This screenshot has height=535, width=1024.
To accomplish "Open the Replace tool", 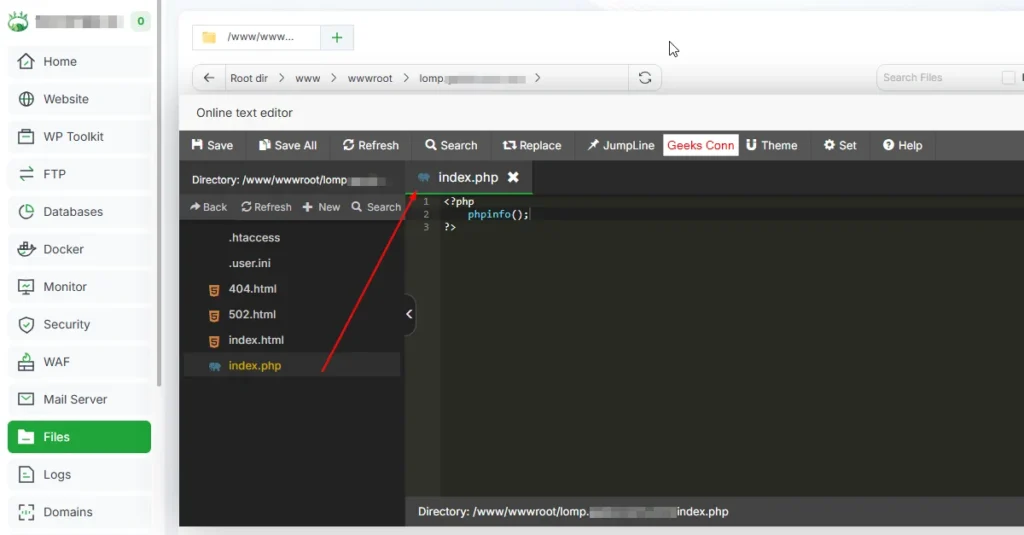I will (x=532, y=146).
